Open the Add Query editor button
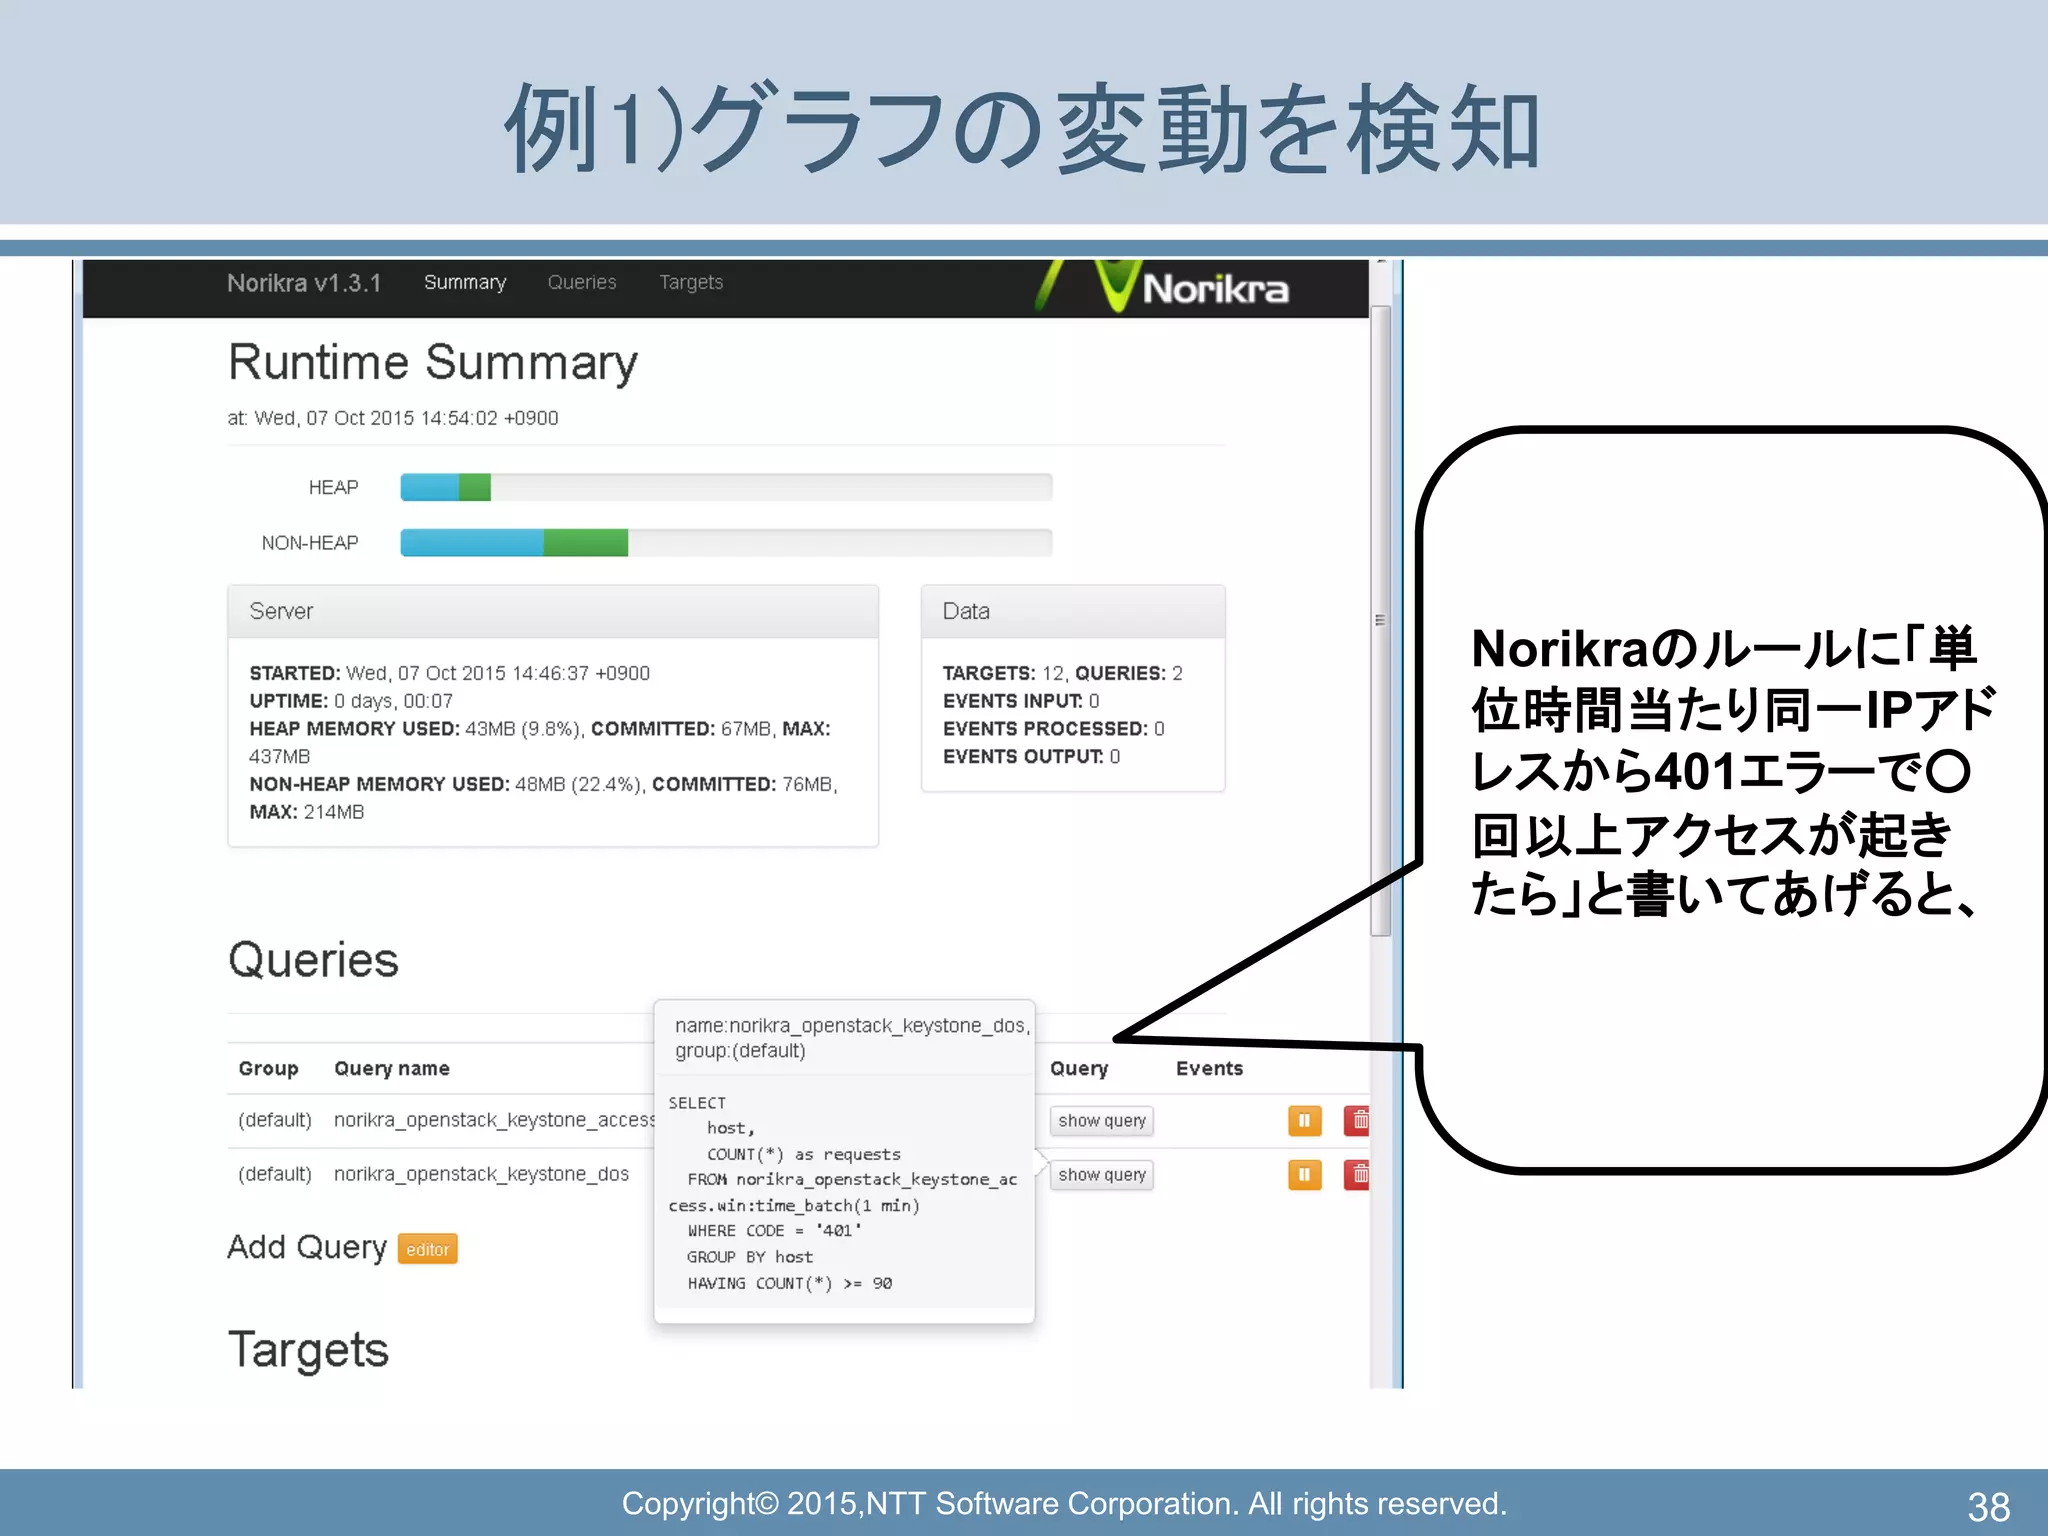Screen dimensions: 2048x1536 tap(428, 1249)
